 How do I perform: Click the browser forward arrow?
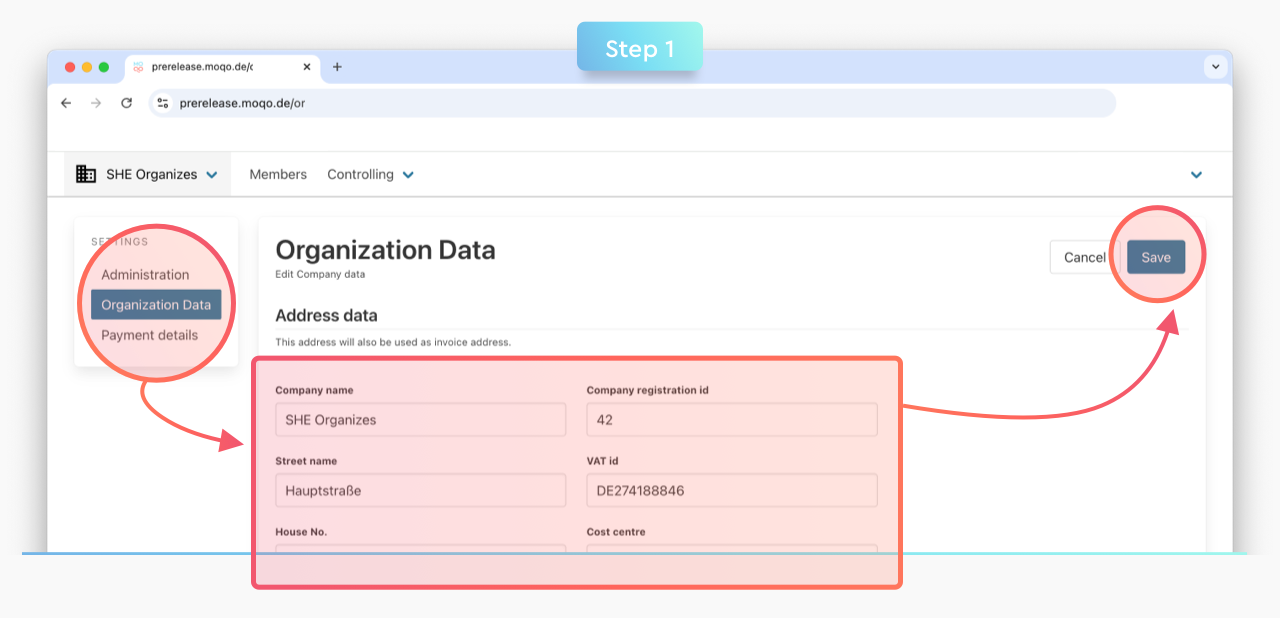point(96,103)
